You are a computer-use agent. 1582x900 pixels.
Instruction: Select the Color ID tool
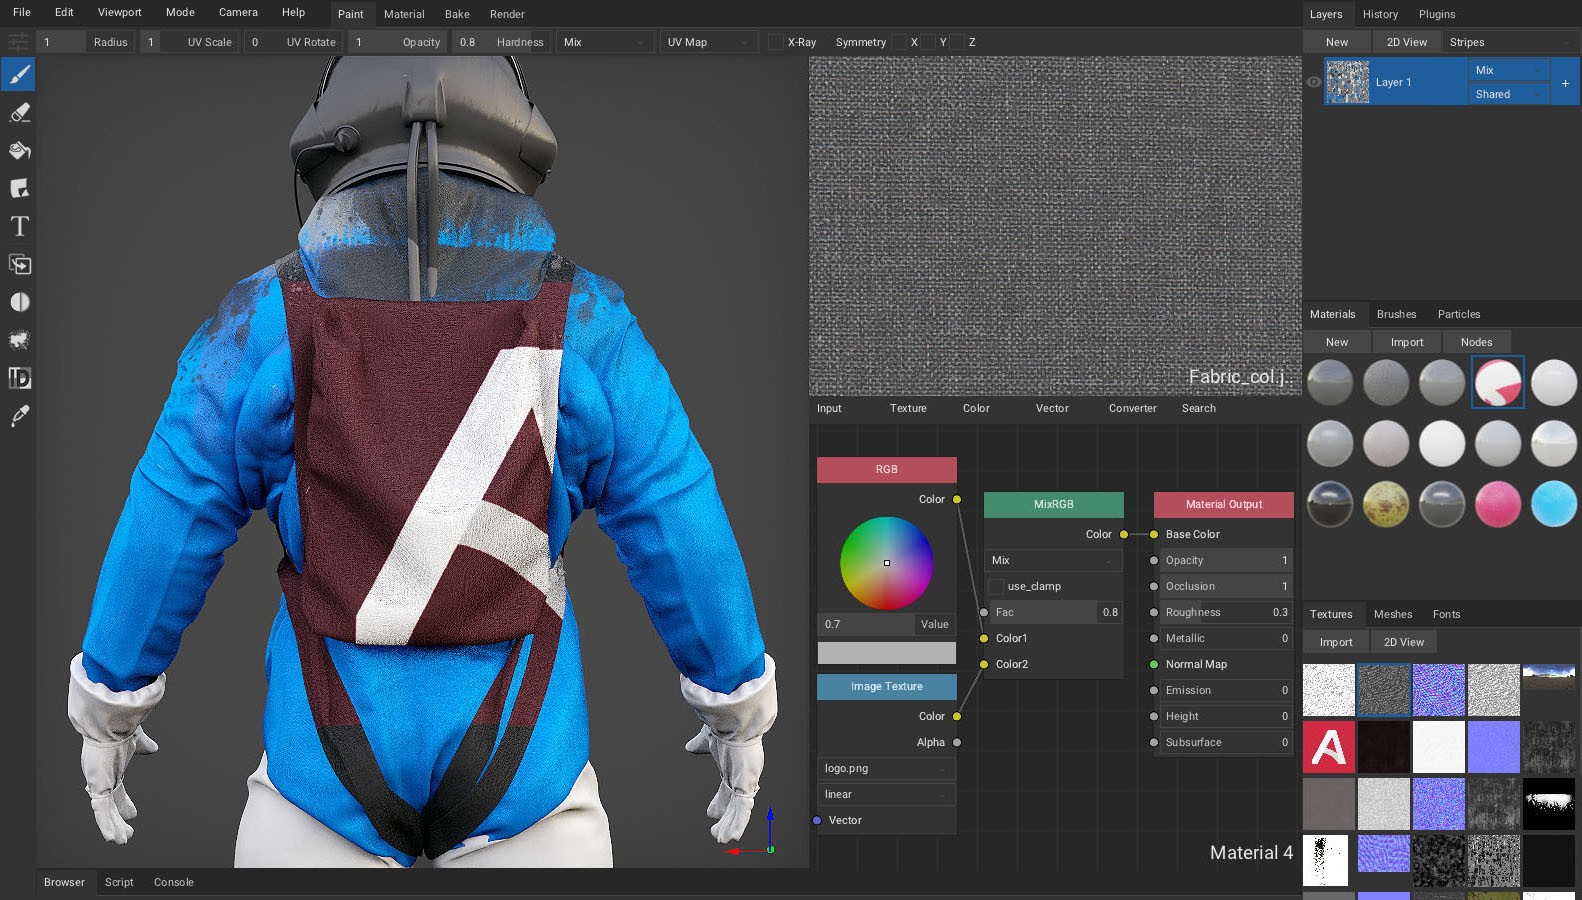click(x=19, y=378)
